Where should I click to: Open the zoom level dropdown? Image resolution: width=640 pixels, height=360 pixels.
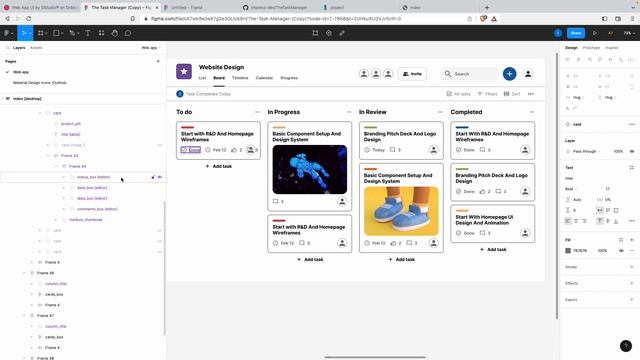pos(629,33)
